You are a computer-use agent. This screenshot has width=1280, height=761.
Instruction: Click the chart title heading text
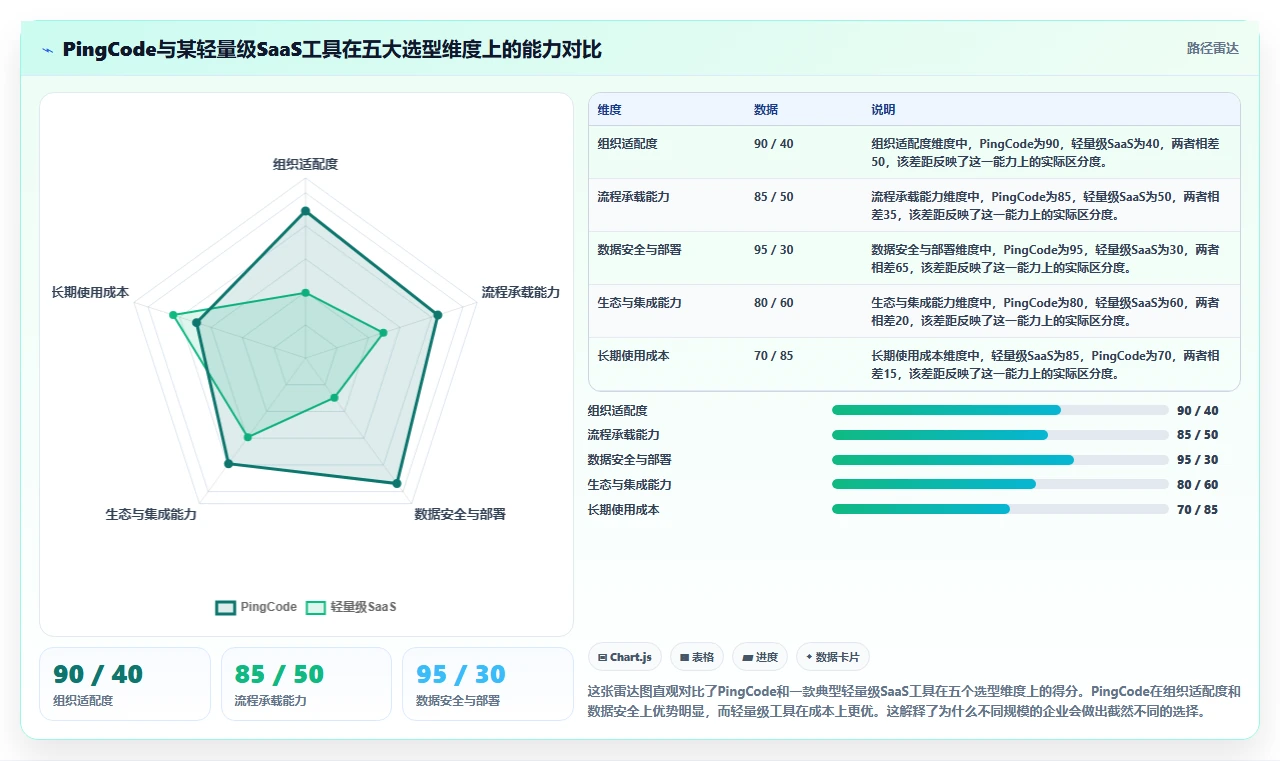(x=332, y=50)
